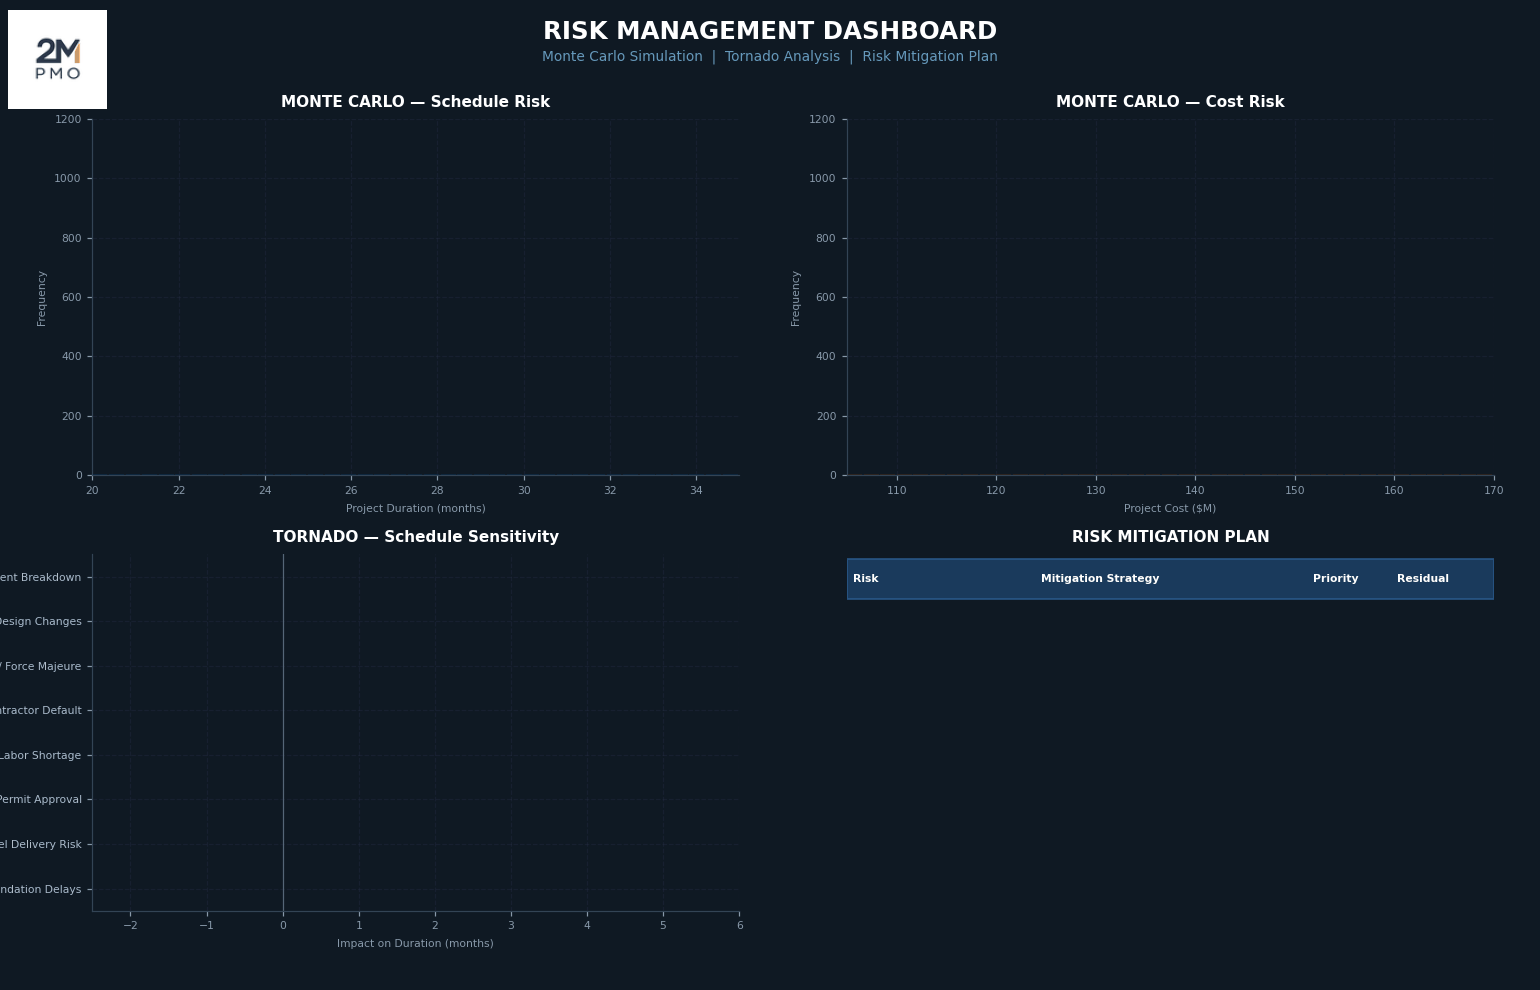Click the Project Duration (months) axis label
Viewport: 1540px width, 990px height.
(415, 509)
